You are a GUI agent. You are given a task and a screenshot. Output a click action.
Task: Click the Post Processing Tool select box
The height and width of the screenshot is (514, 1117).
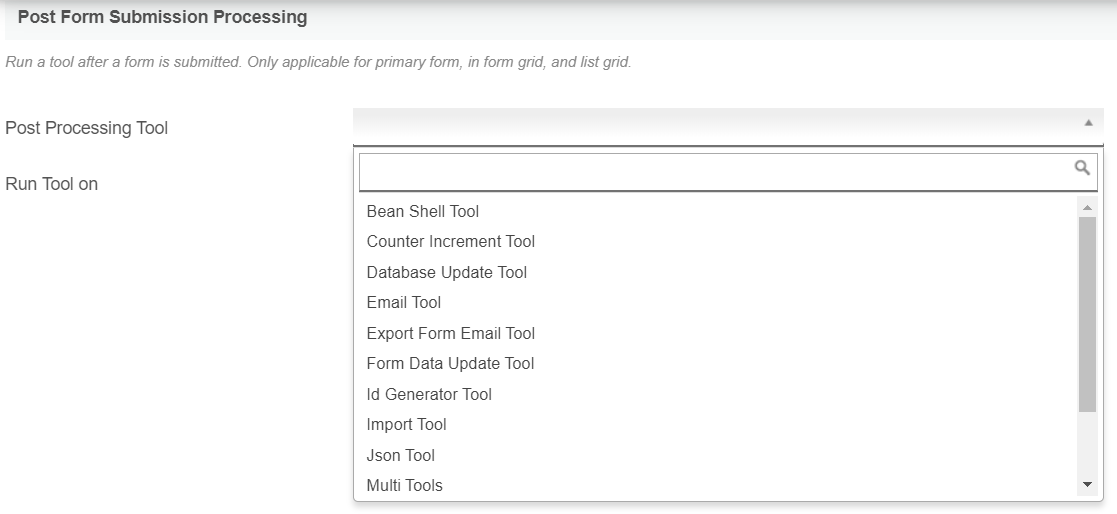[x=715, y=124]
